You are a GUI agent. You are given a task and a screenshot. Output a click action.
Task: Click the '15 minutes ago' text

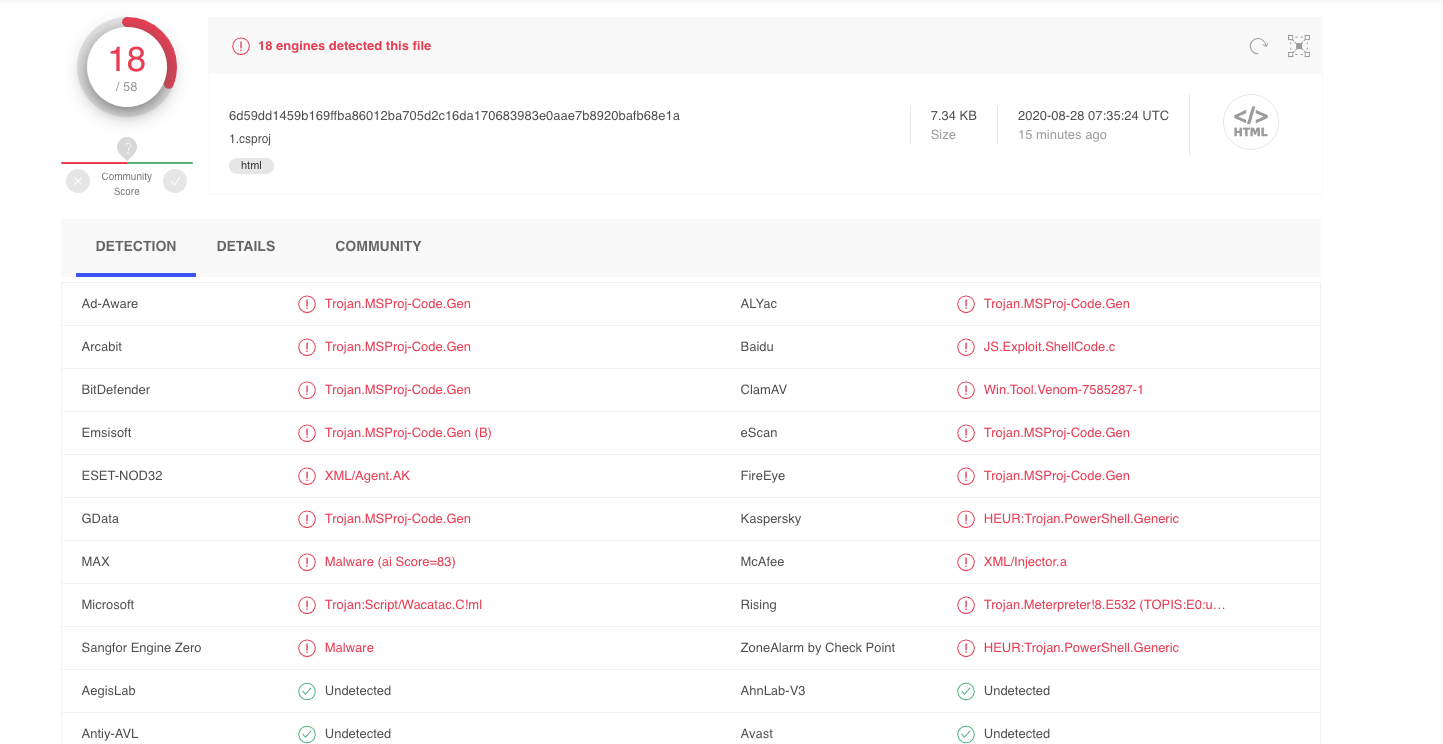pos(1062,135)
